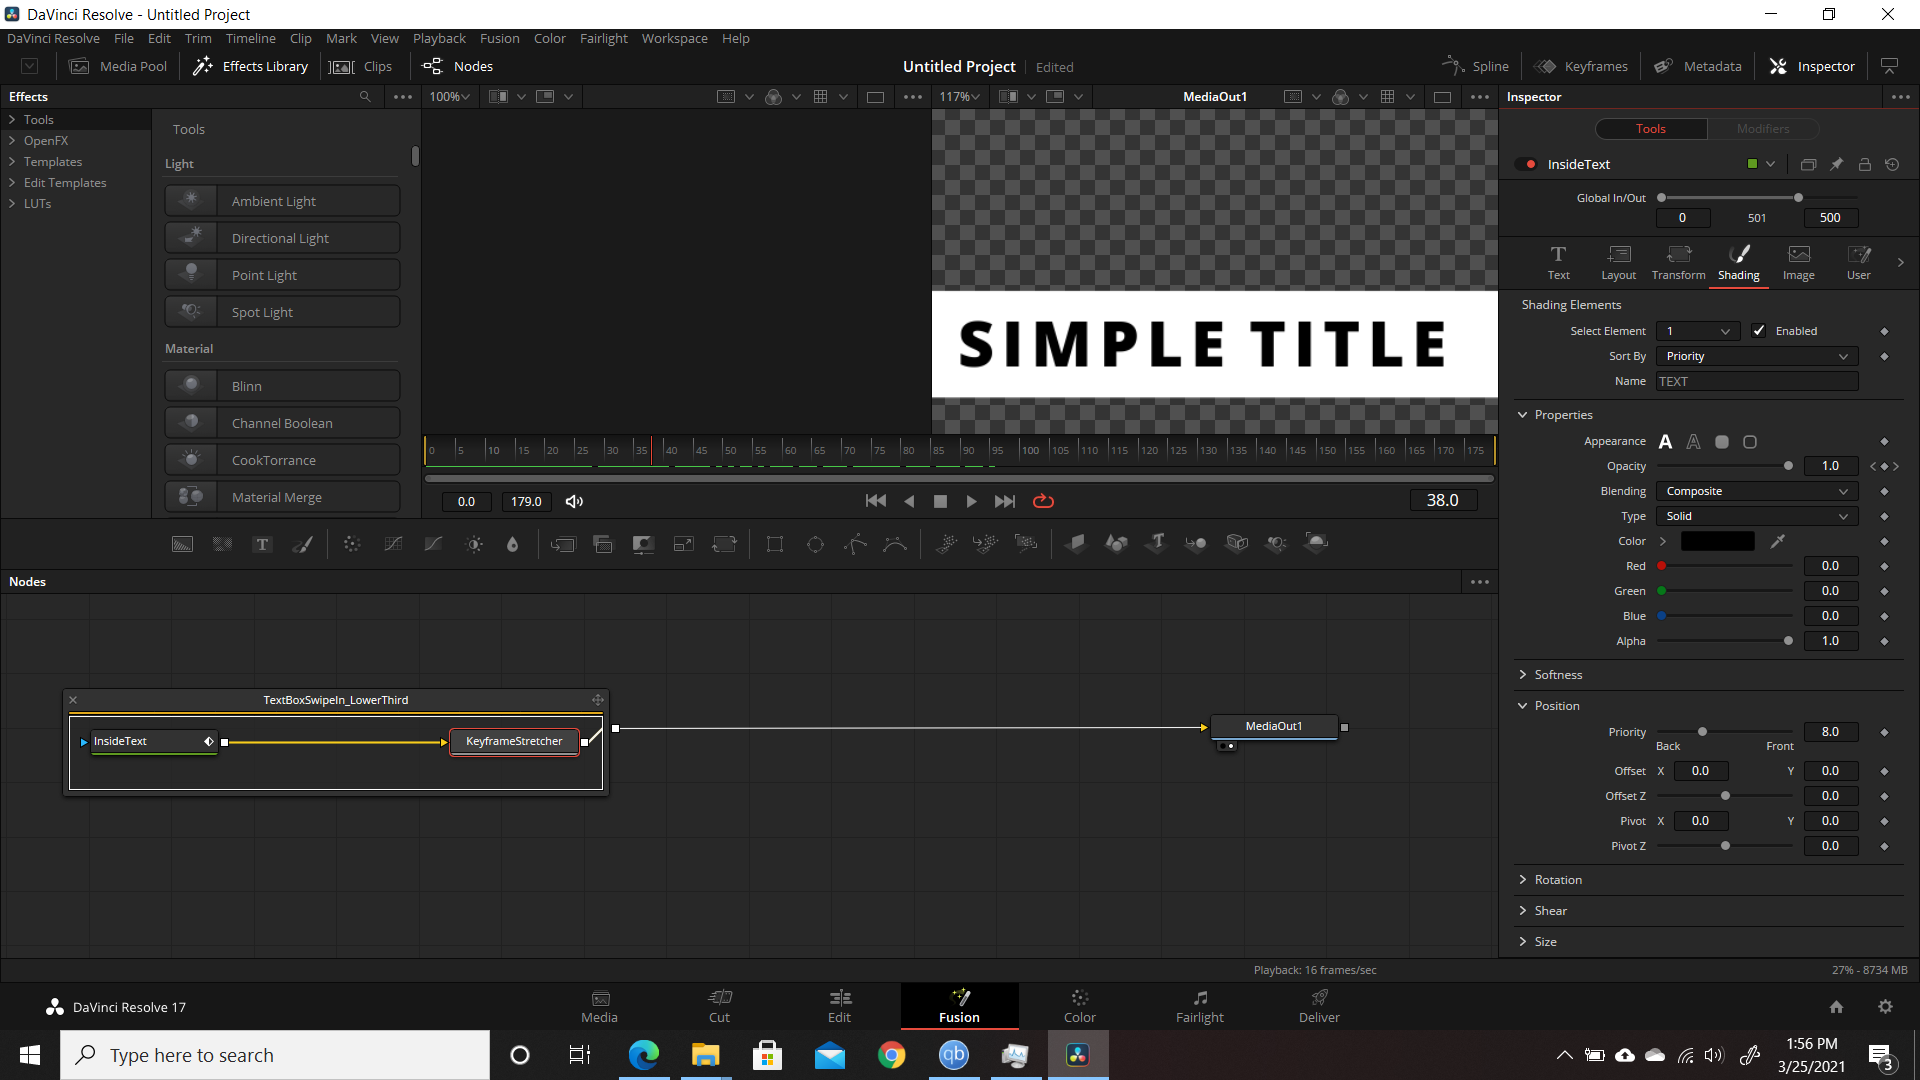Select text outline appearance icon
1920x1080 pixels.
pos(1693,441)
